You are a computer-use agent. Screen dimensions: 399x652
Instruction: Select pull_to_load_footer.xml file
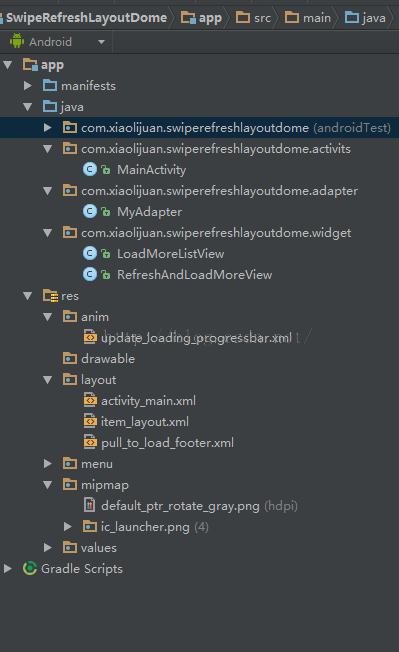click(167, 443)
